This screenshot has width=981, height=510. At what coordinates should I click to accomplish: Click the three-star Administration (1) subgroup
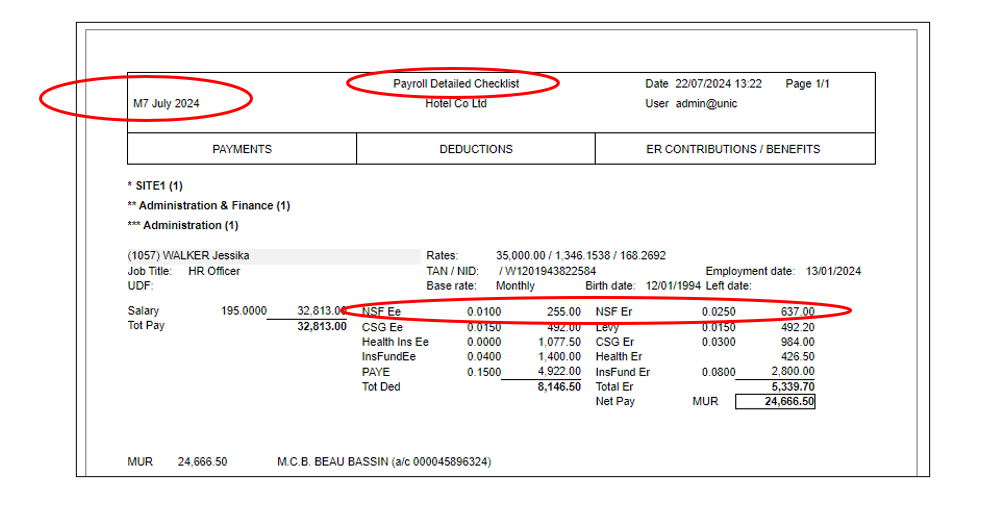pos(187,225)
